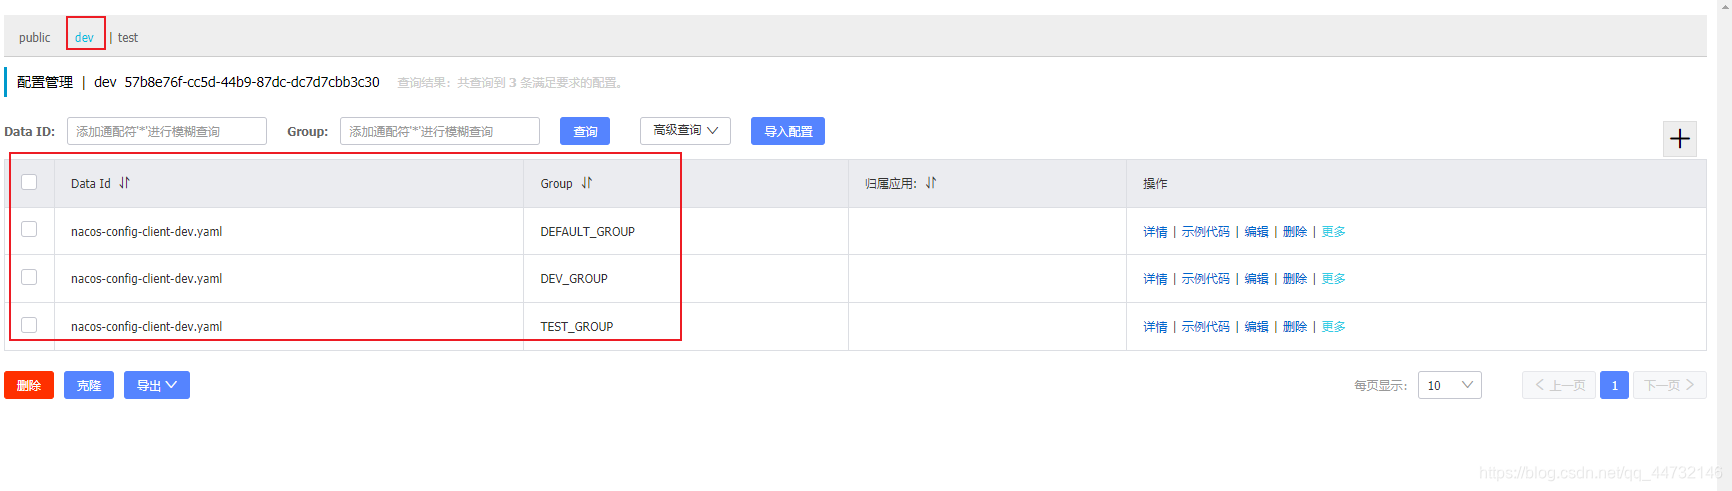The height and width of the screenshot is (491, 1732).
Task: Switch to the test namespace tab
Action: coord(128,38)
